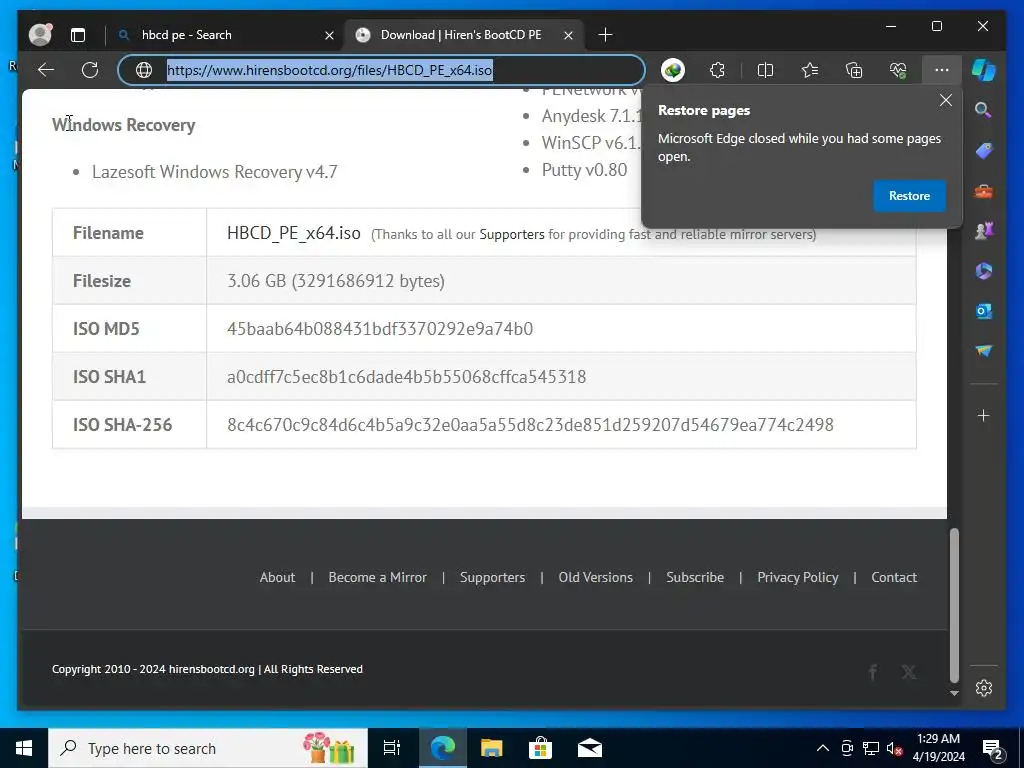
Task: Open the Tools briefcase sidebar icon
Action: [984, 191]
